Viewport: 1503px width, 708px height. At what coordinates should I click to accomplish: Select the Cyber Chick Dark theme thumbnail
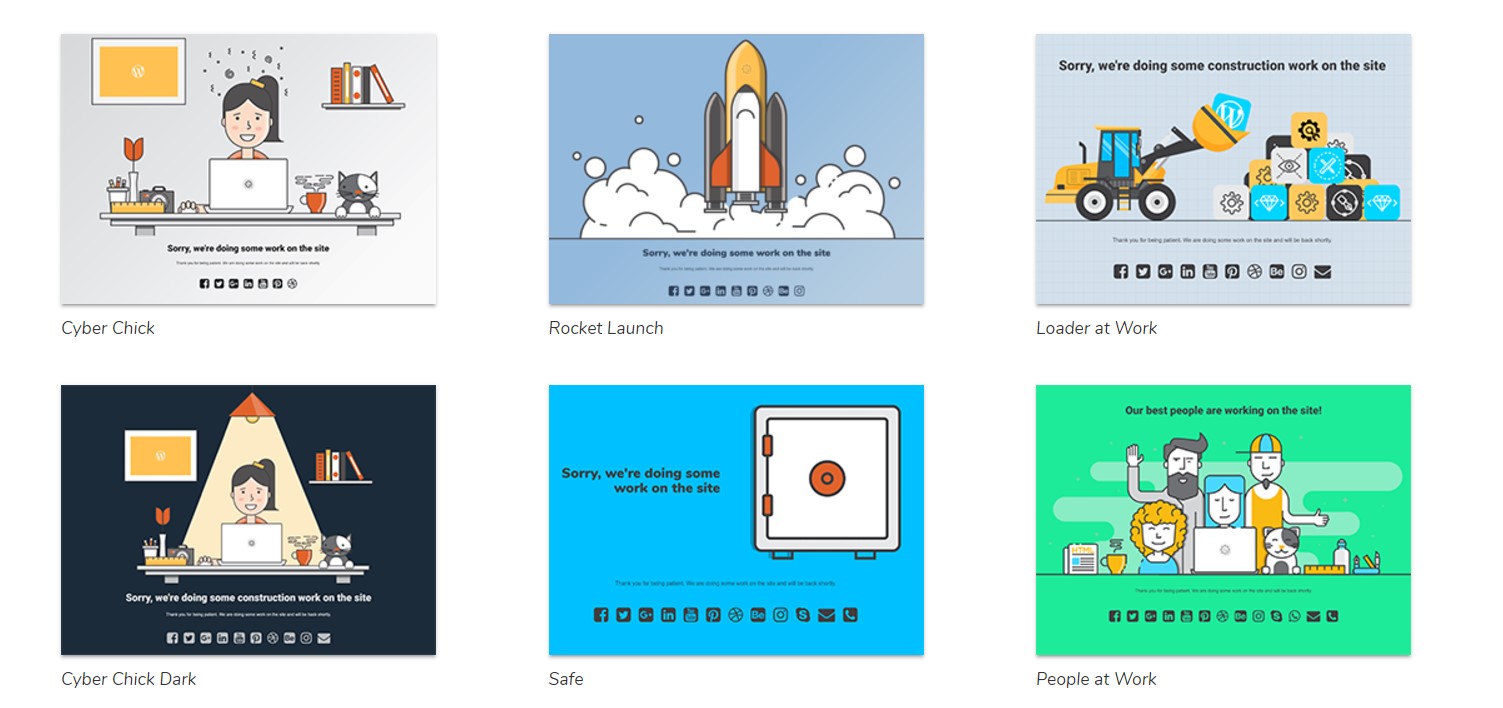pos(248,520)
